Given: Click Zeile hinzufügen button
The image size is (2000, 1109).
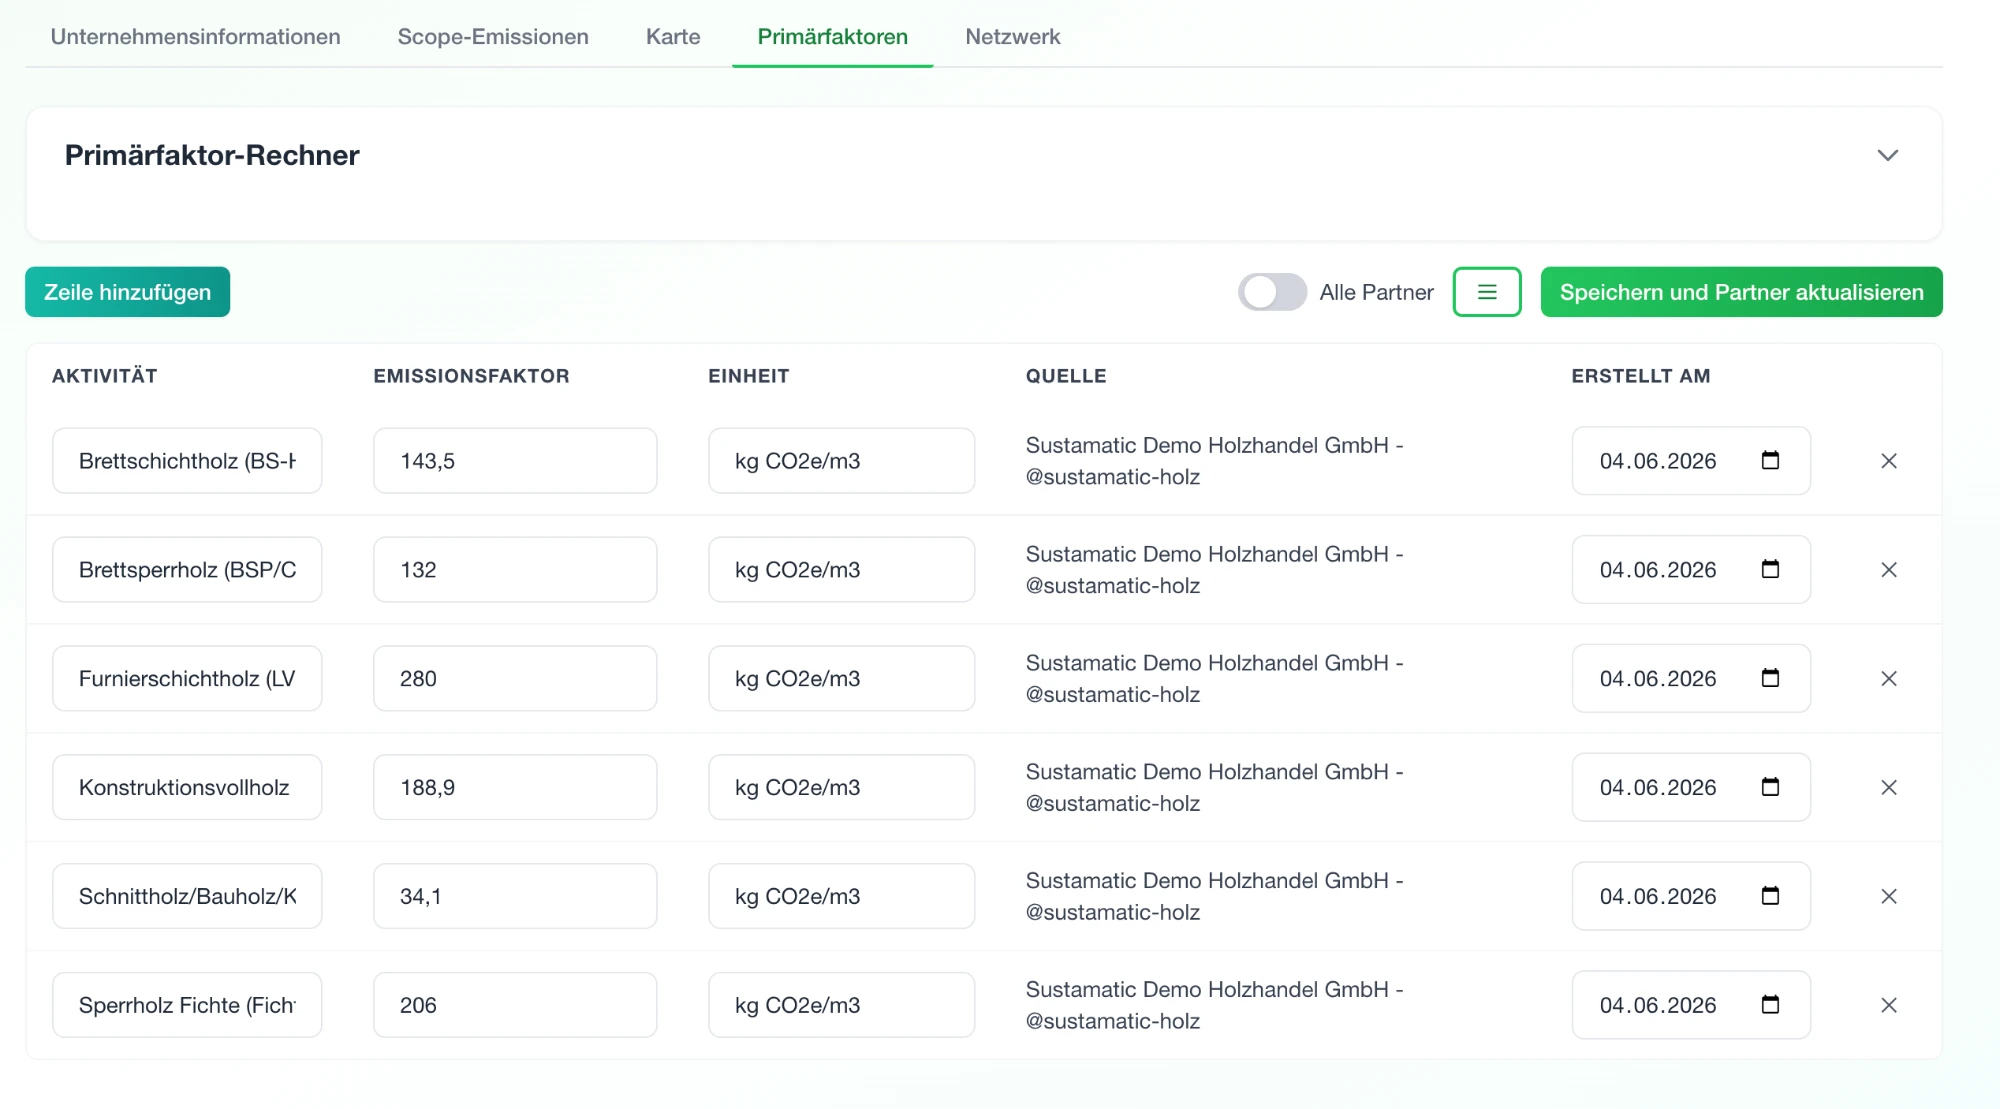Looking at the screenshot, I should click(x=128, y=292).
